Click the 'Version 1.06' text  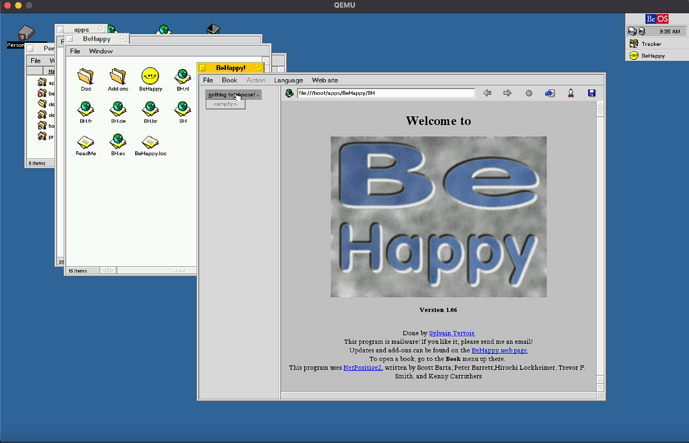click(438, 310)
